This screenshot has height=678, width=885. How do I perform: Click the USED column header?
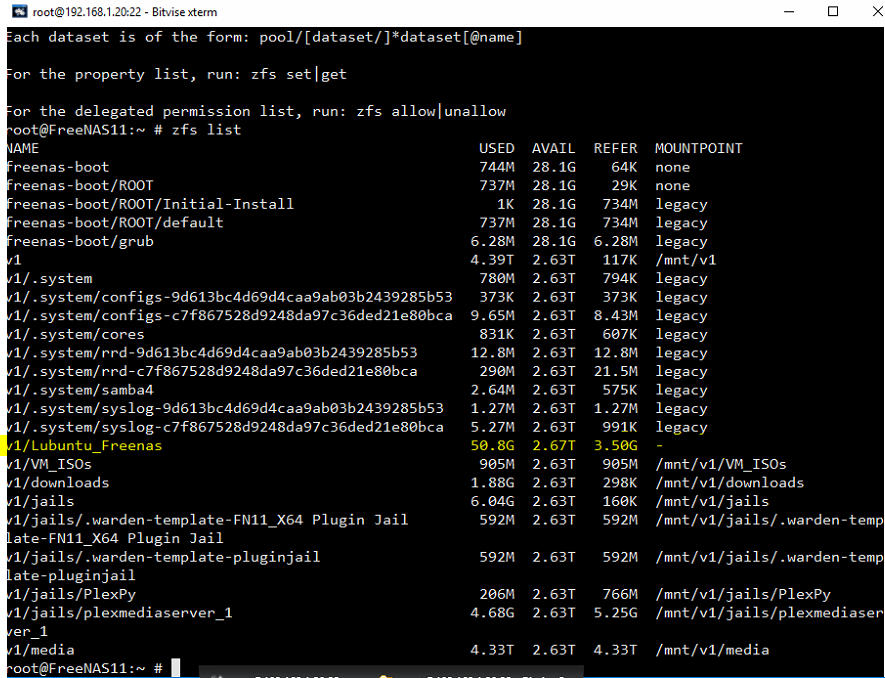click(497, 148)
